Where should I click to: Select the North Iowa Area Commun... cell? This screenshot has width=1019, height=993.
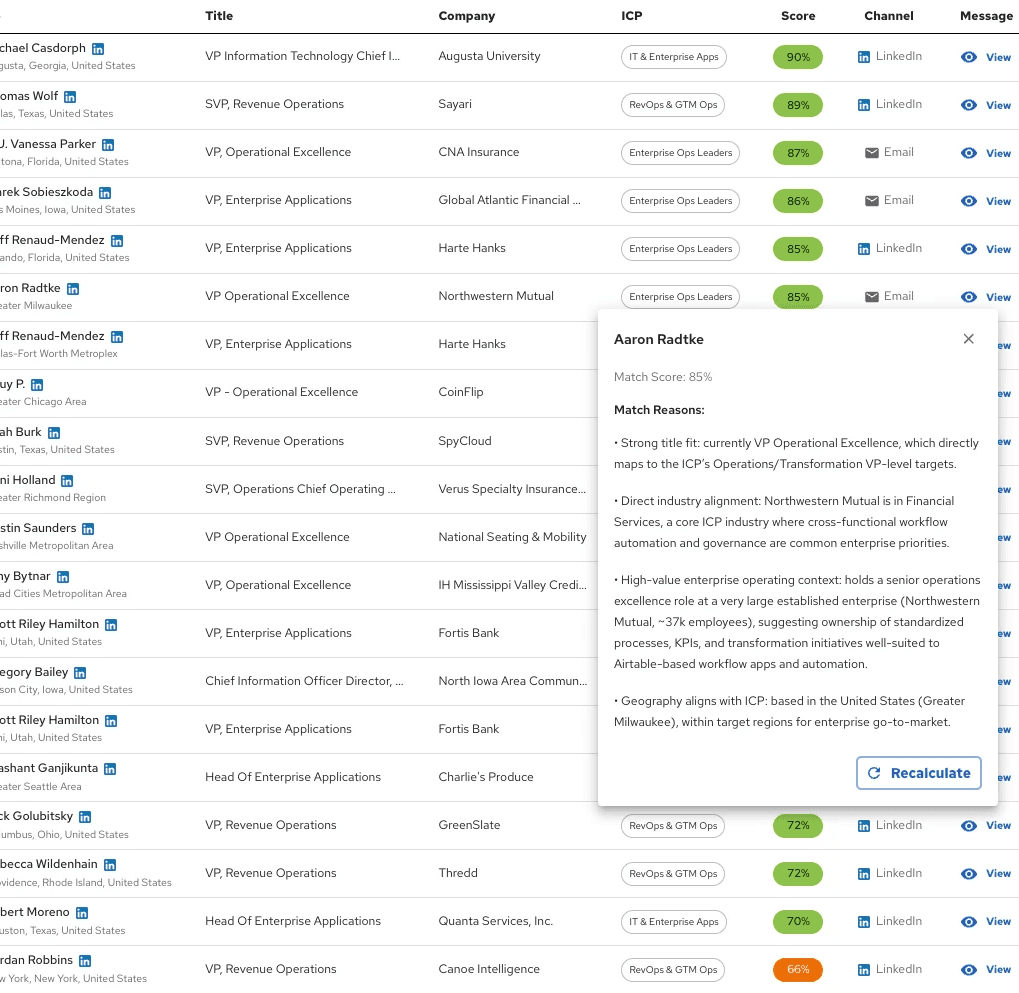(x=512, y=681)
